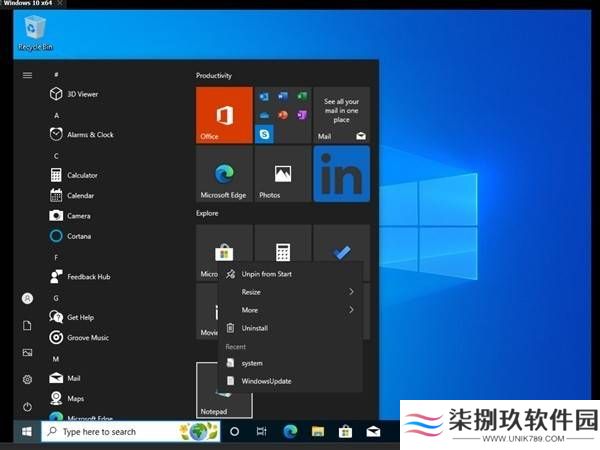The image size is (600, 450).
Task: Launch Edge from the taskbar
Action: 290,432
